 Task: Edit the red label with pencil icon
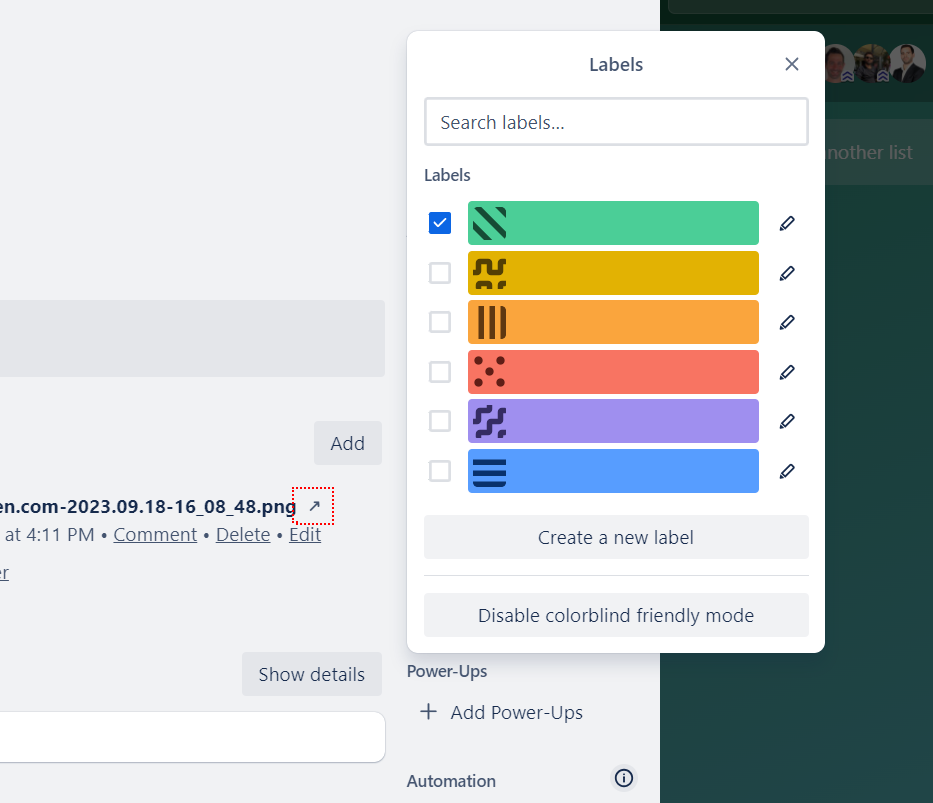click(x=787, y=372)
